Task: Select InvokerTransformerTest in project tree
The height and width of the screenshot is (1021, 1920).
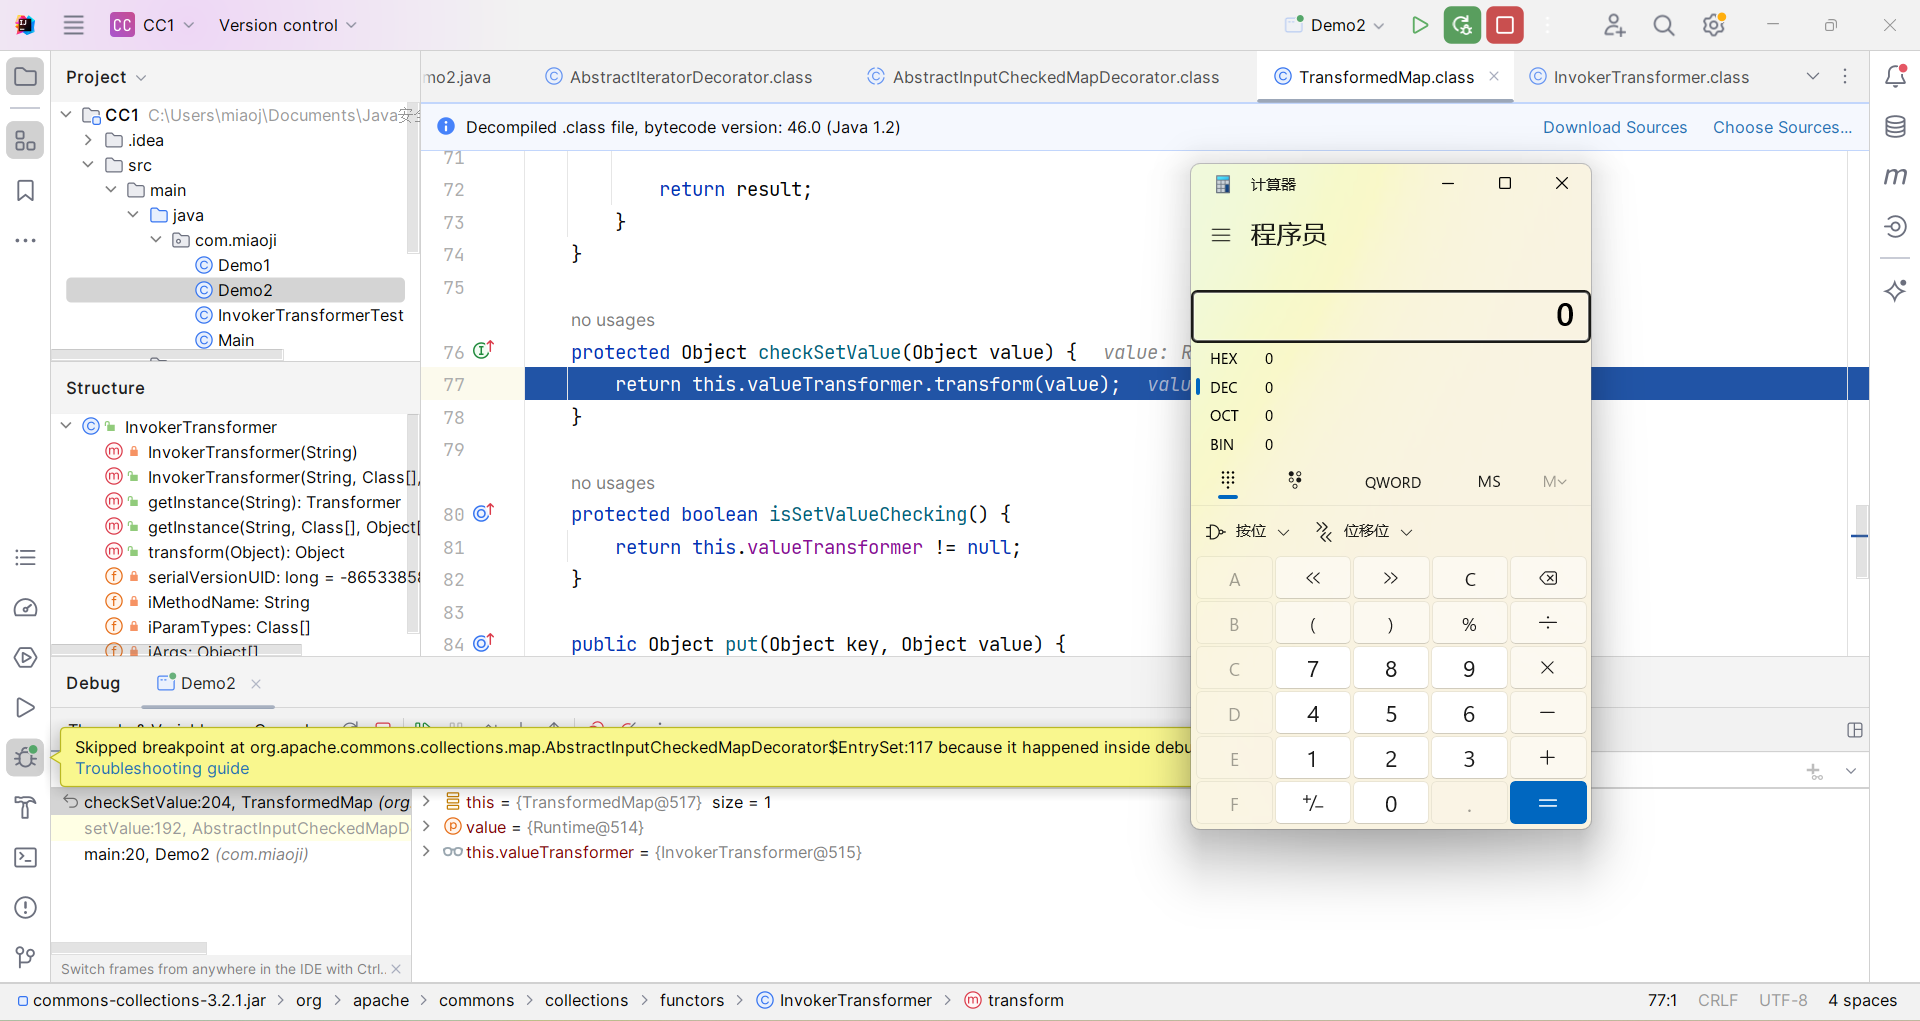Action: 310,315
